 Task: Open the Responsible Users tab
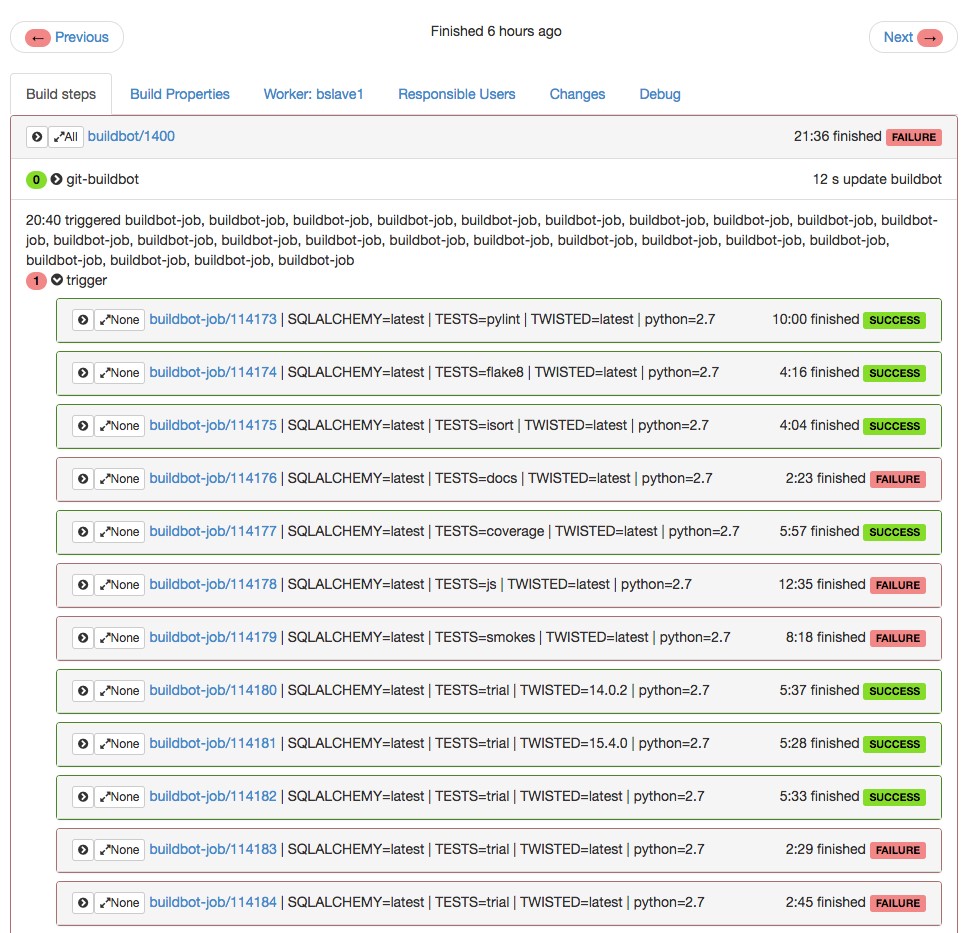[x=456, y=93]
